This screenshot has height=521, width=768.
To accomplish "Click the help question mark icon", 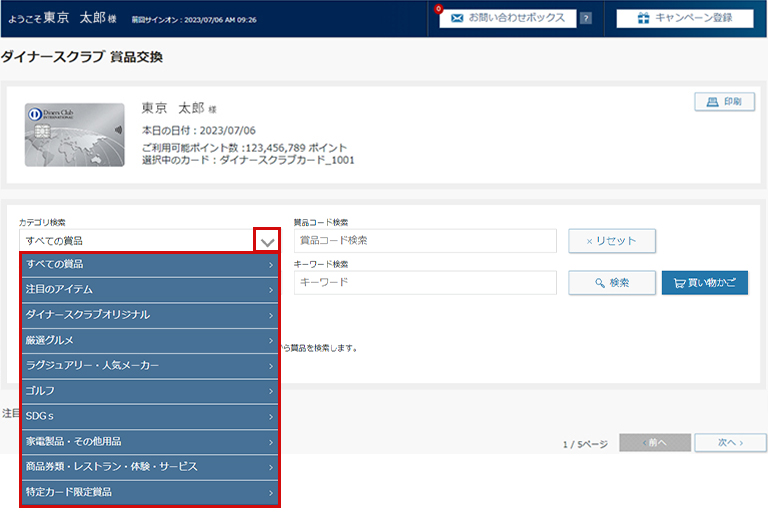I will pos(585,18).
